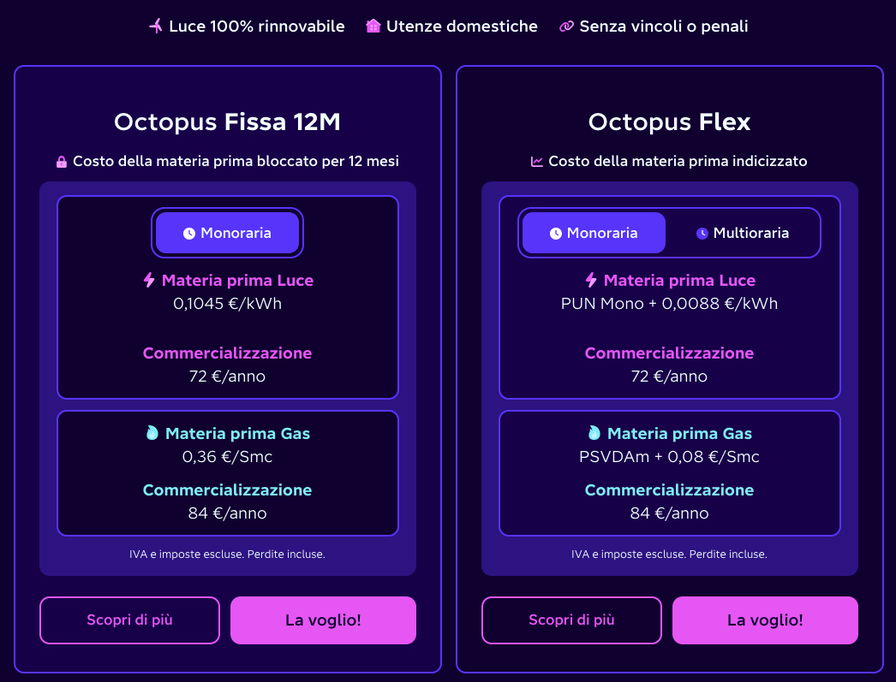Click the house icon next to Utenze domestiche
896x682 pixels.
click(373, 26)
